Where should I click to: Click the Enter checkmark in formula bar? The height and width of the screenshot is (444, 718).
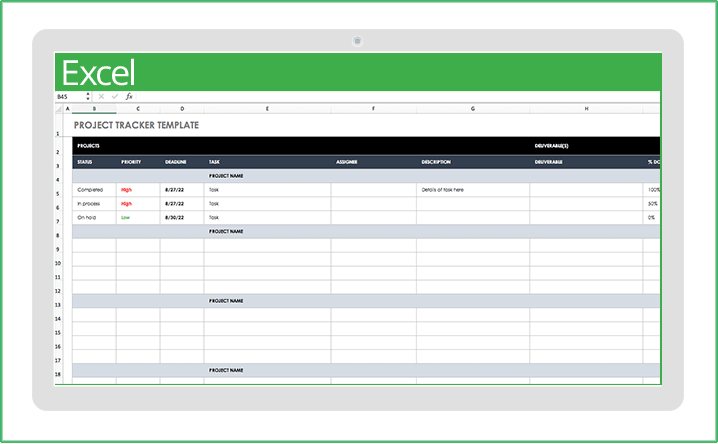coord(115,97)
